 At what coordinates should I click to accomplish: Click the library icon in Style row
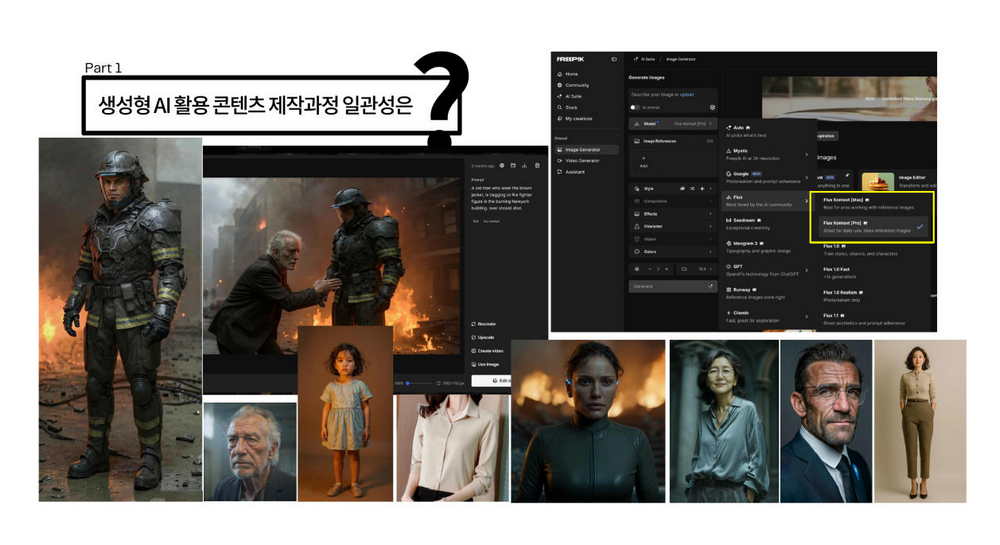pos(682,189)
